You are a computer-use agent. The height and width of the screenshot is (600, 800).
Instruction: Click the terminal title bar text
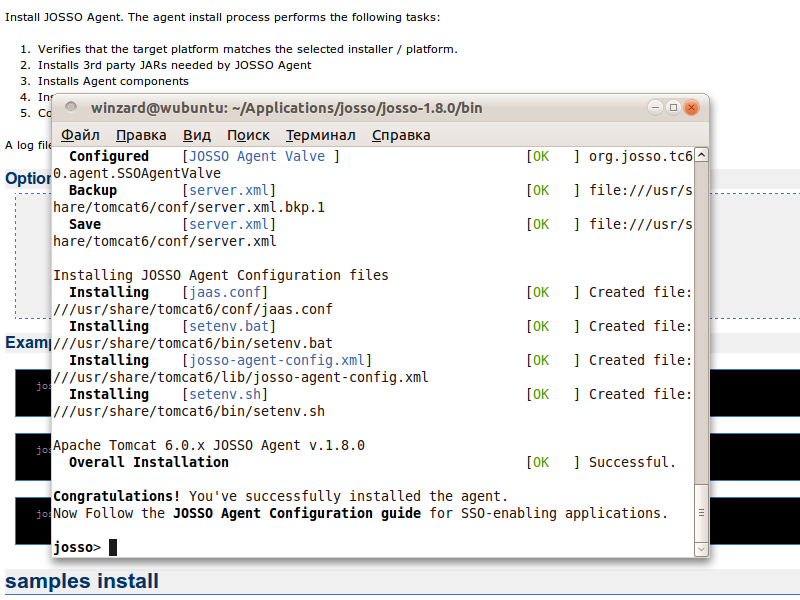(286, 108)
